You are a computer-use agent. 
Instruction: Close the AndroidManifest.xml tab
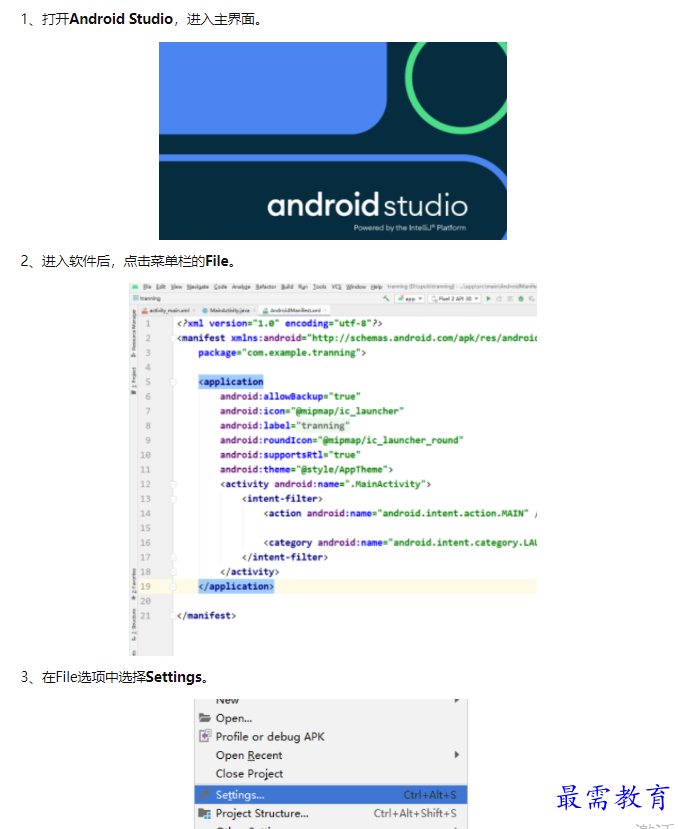tap(325, 310)
